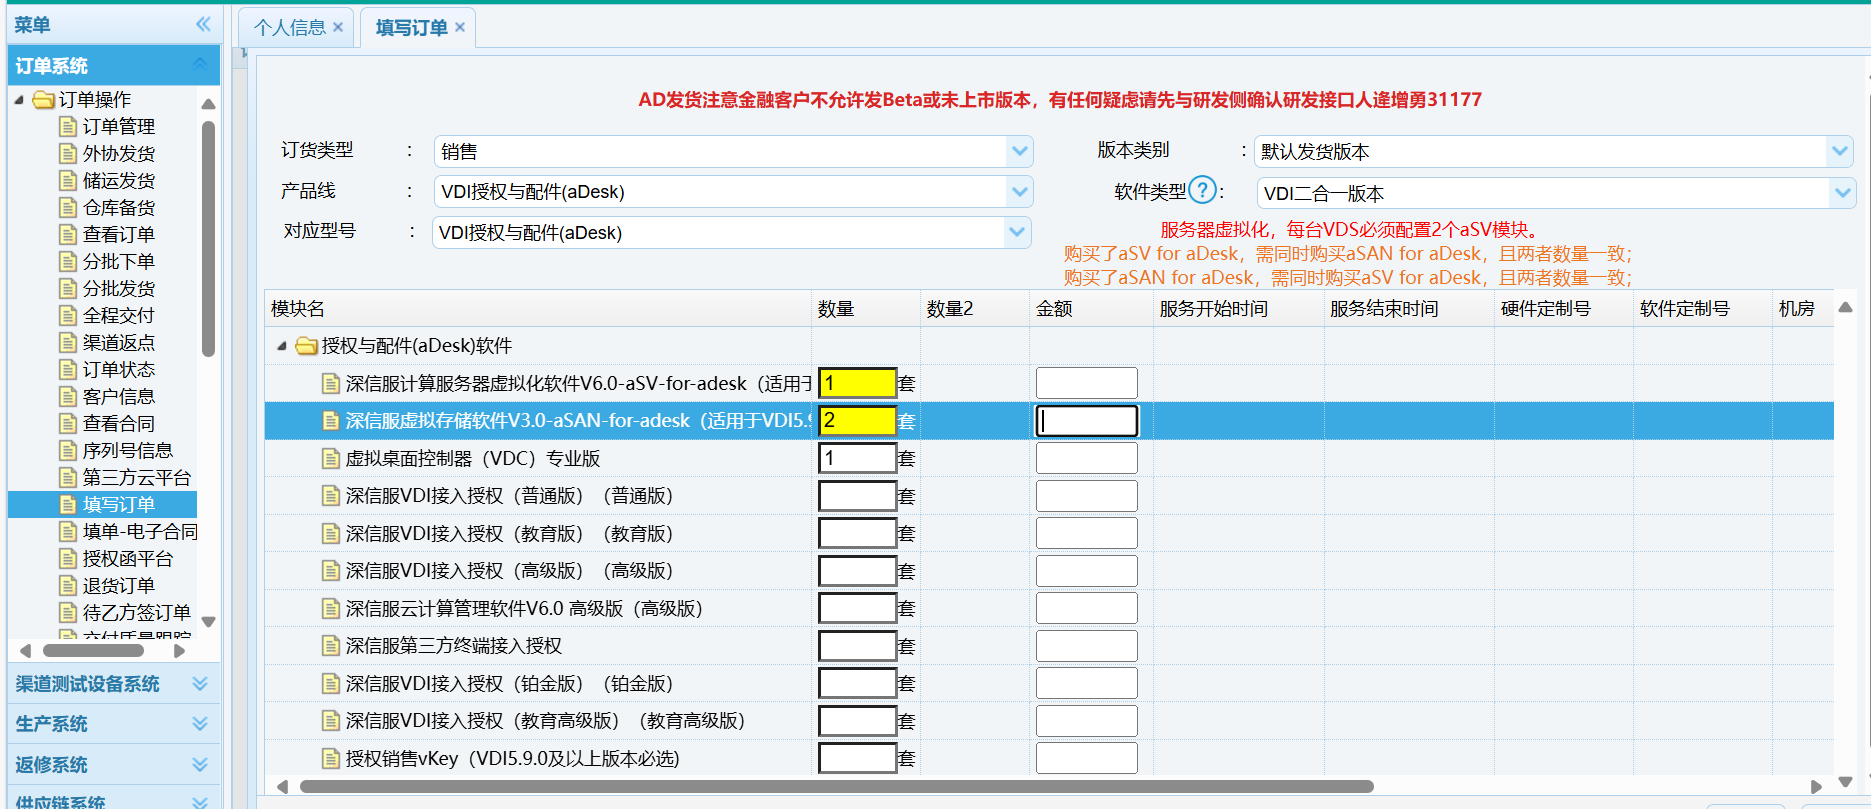Click the module table scroll-down arrow
Image resolution: width=1871 pixels, height=809 pixels.
[x=1846, y=781]
